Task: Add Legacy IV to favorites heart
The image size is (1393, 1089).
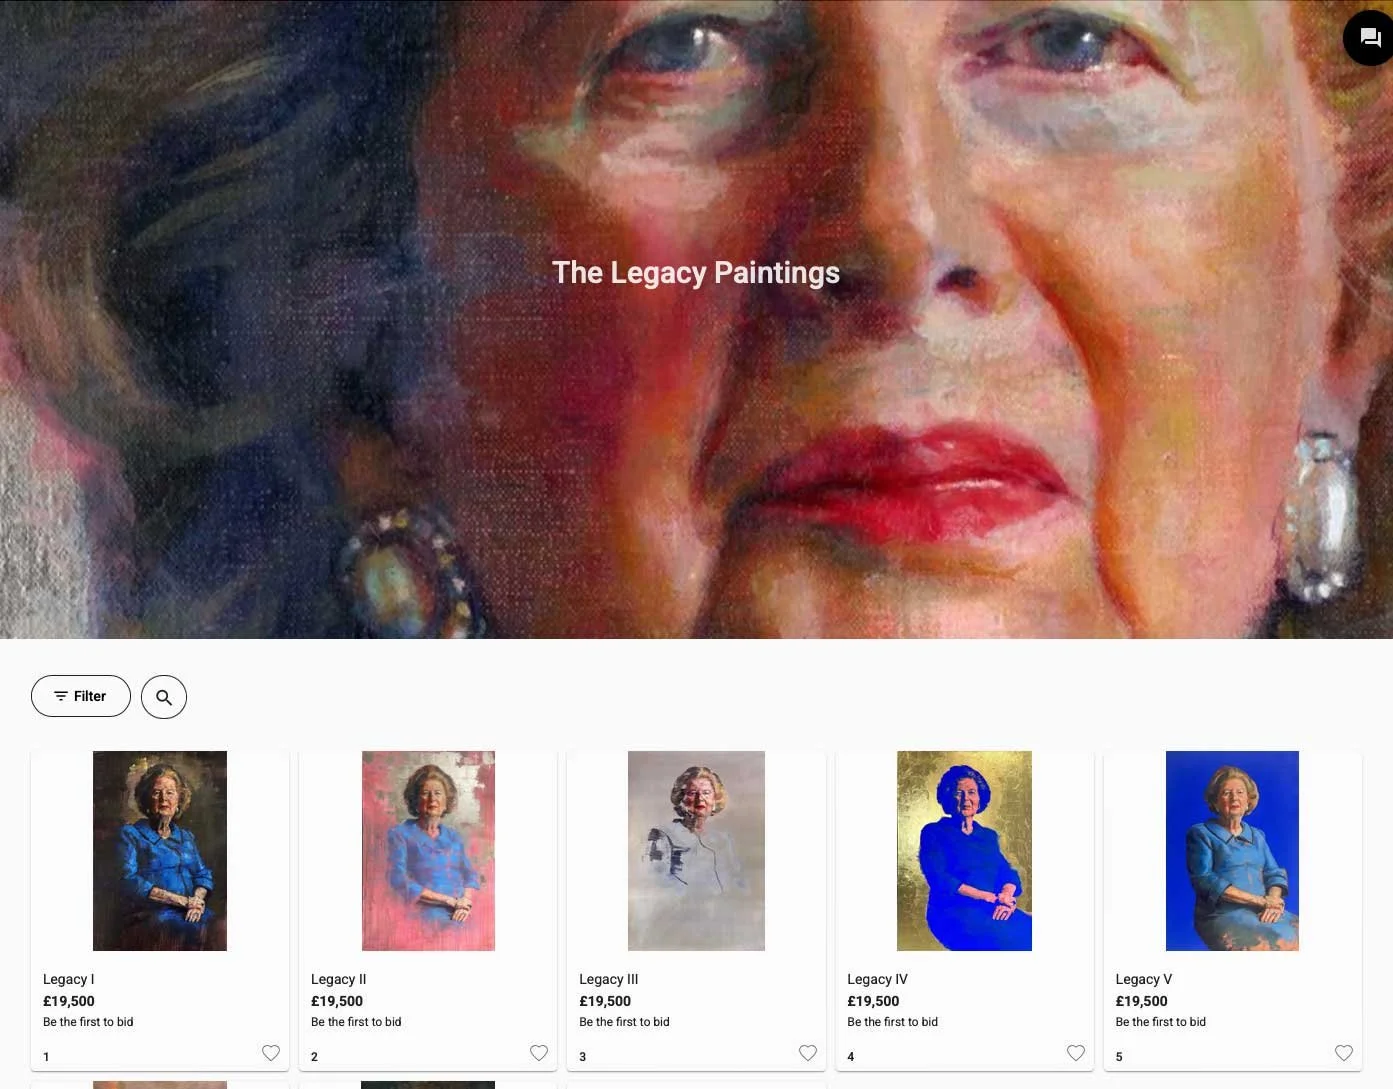Action: pyautogui.click(x=1076, y=1053)
